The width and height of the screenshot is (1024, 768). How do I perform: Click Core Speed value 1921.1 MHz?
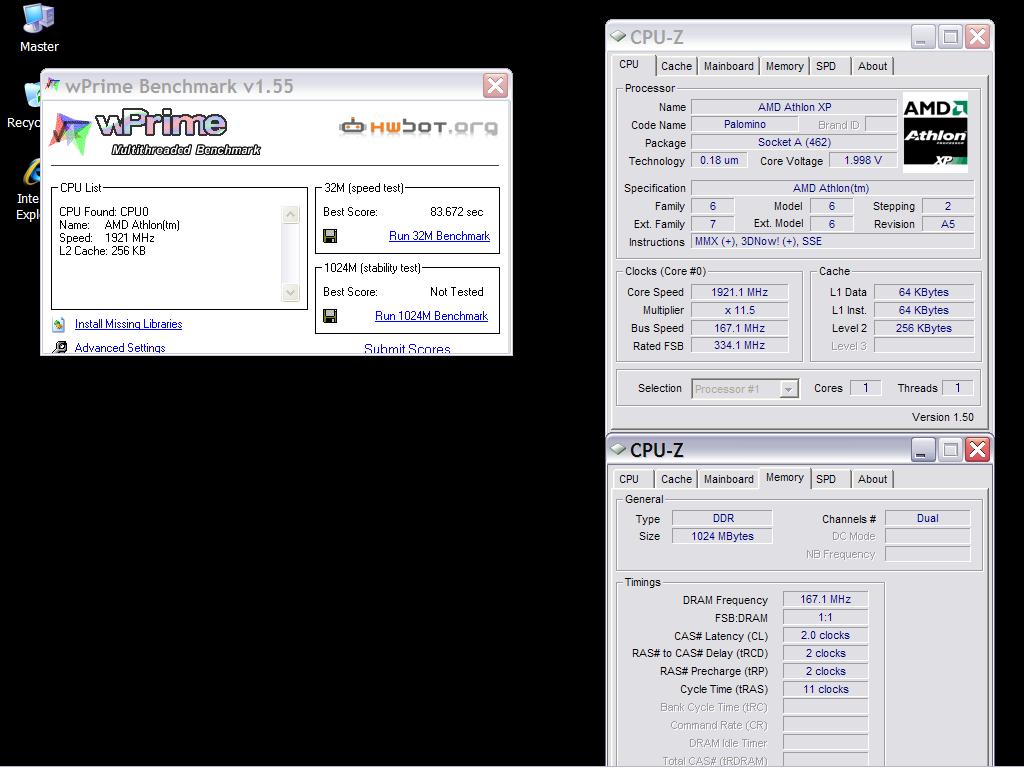point(739,292)
